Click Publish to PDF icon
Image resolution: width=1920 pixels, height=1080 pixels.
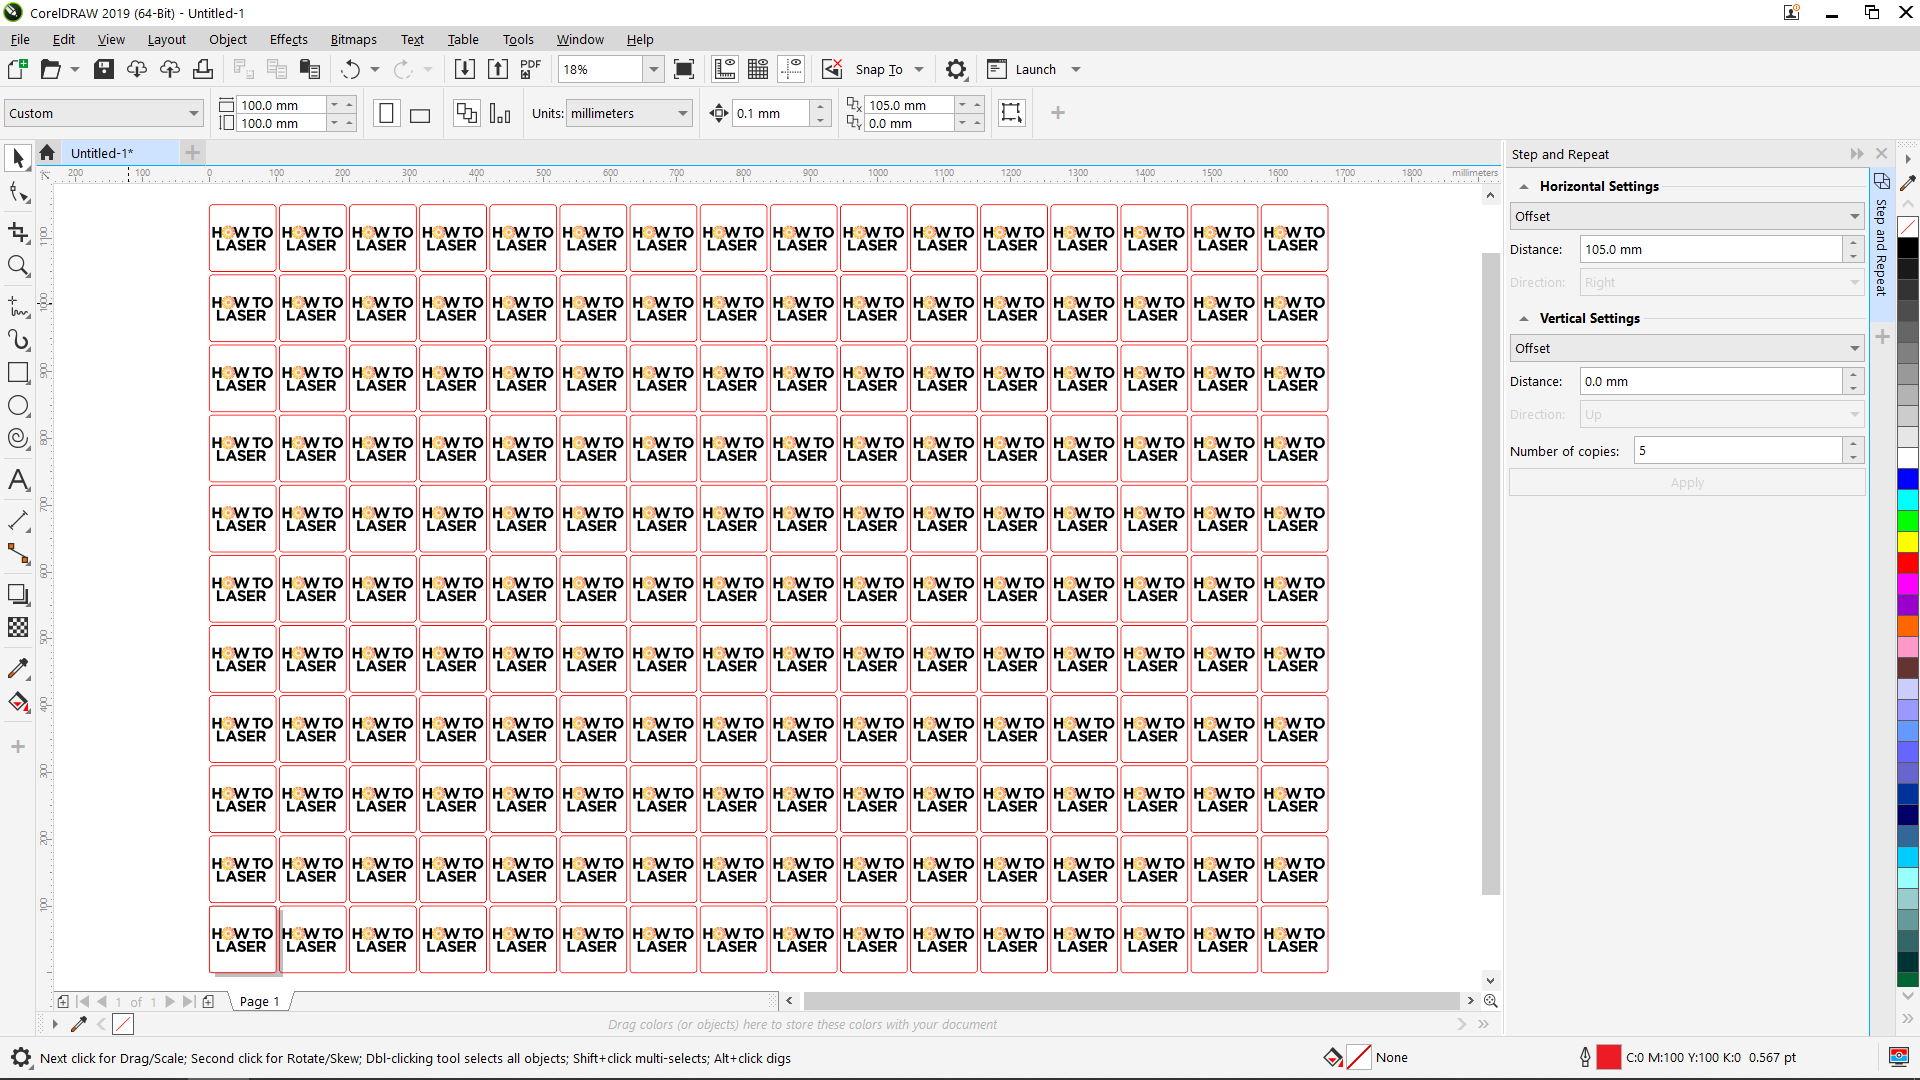point(531,69)
